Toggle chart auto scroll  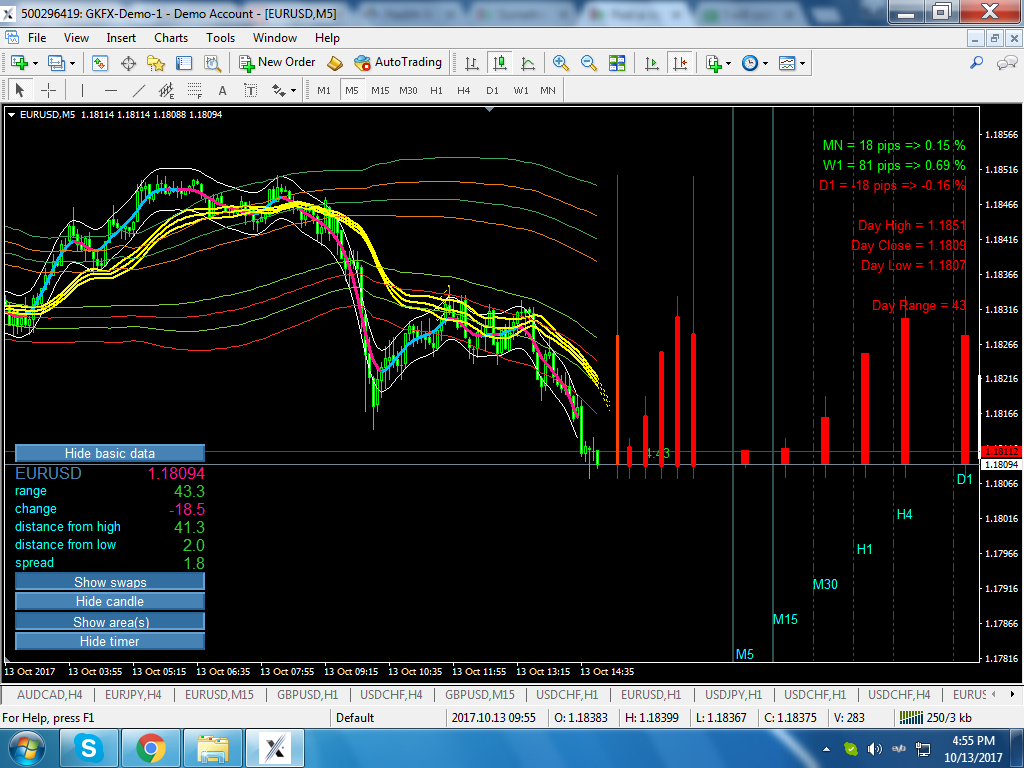point(652,63)
